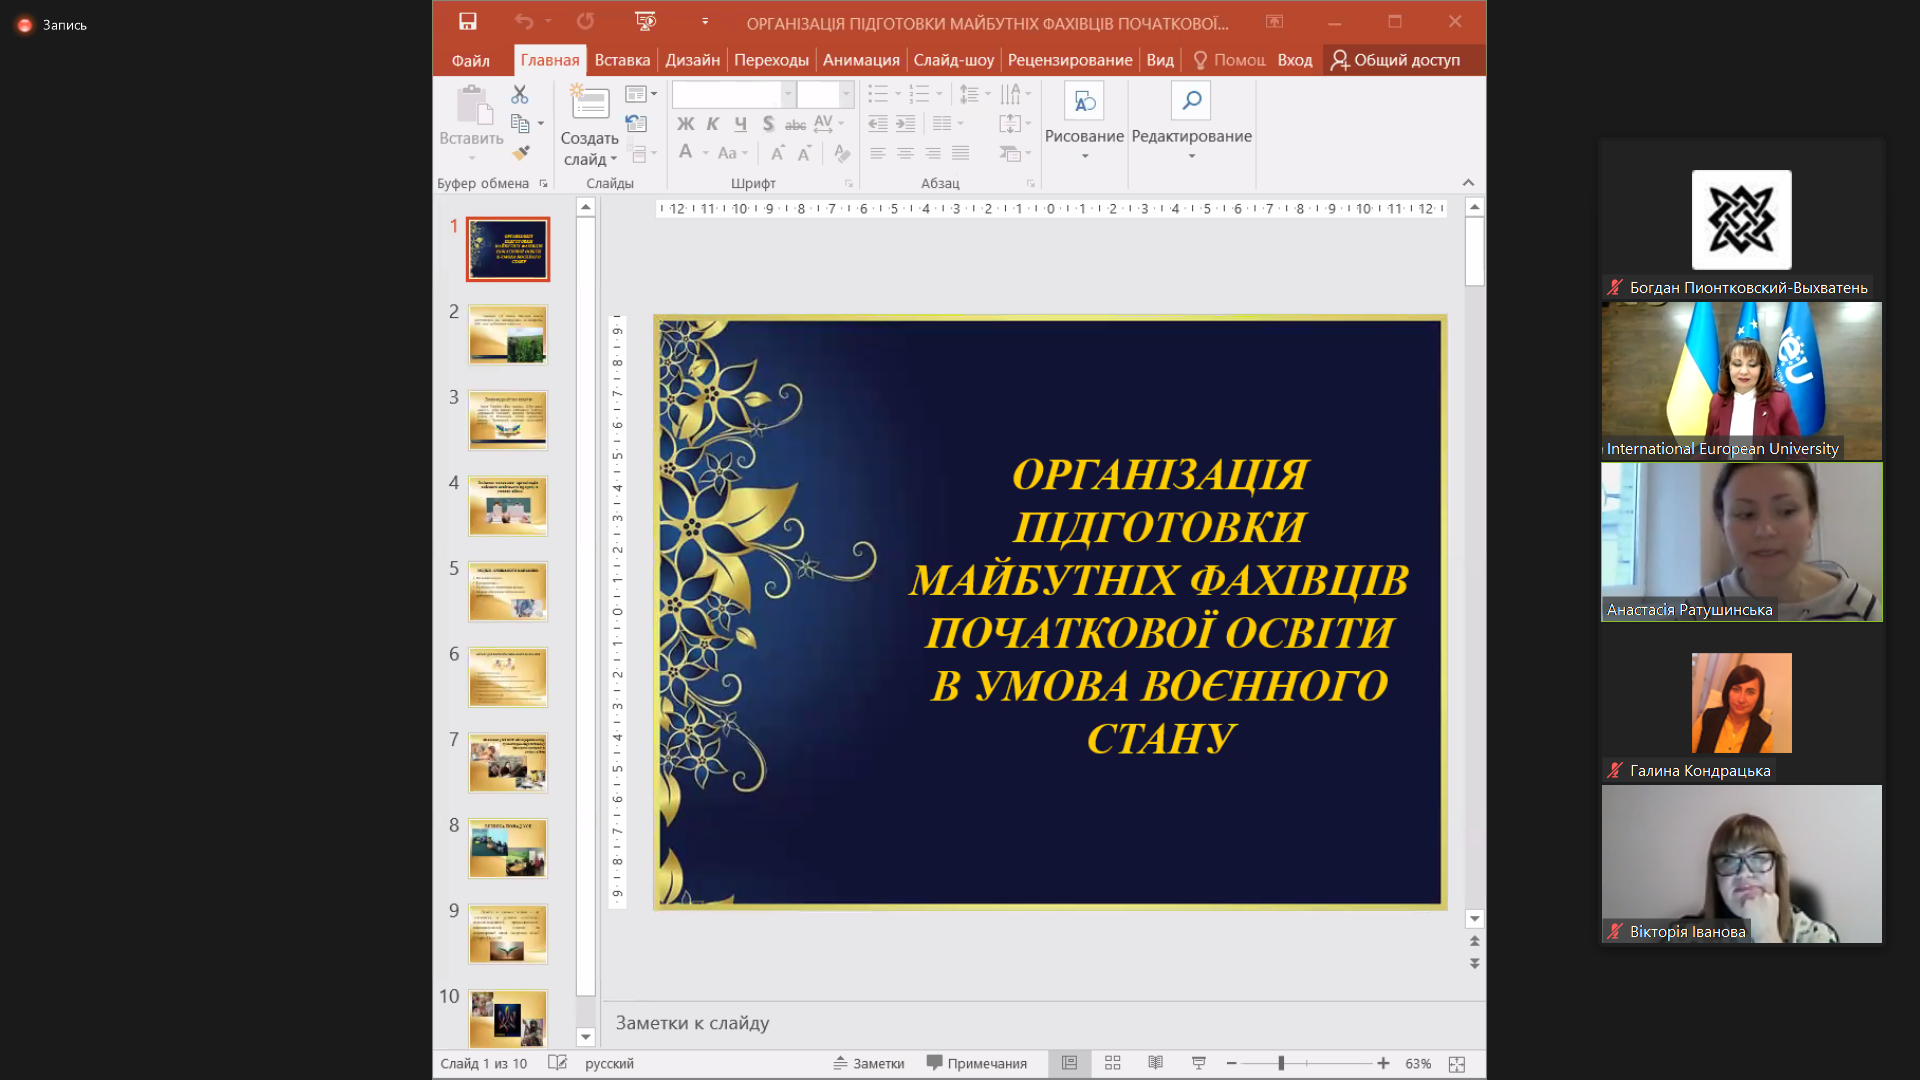Expand the Рисование drawing group

[1084, 156]
